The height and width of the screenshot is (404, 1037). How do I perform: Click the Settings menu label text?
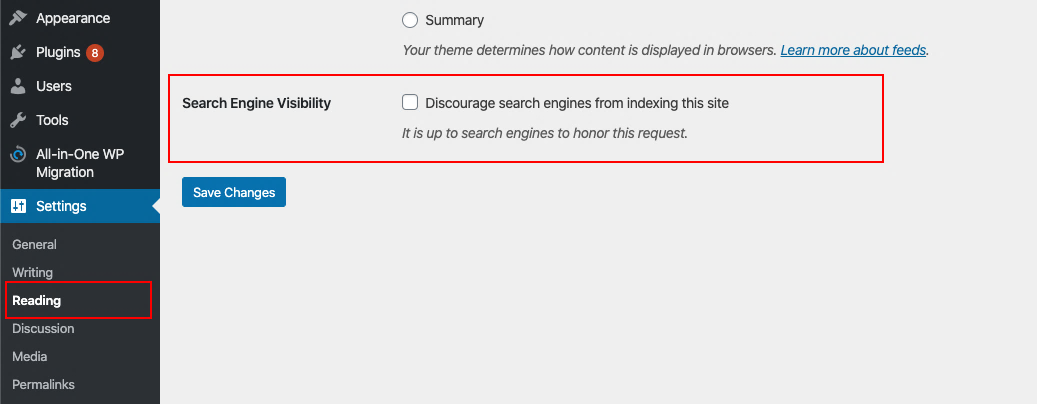pos(62,206)
